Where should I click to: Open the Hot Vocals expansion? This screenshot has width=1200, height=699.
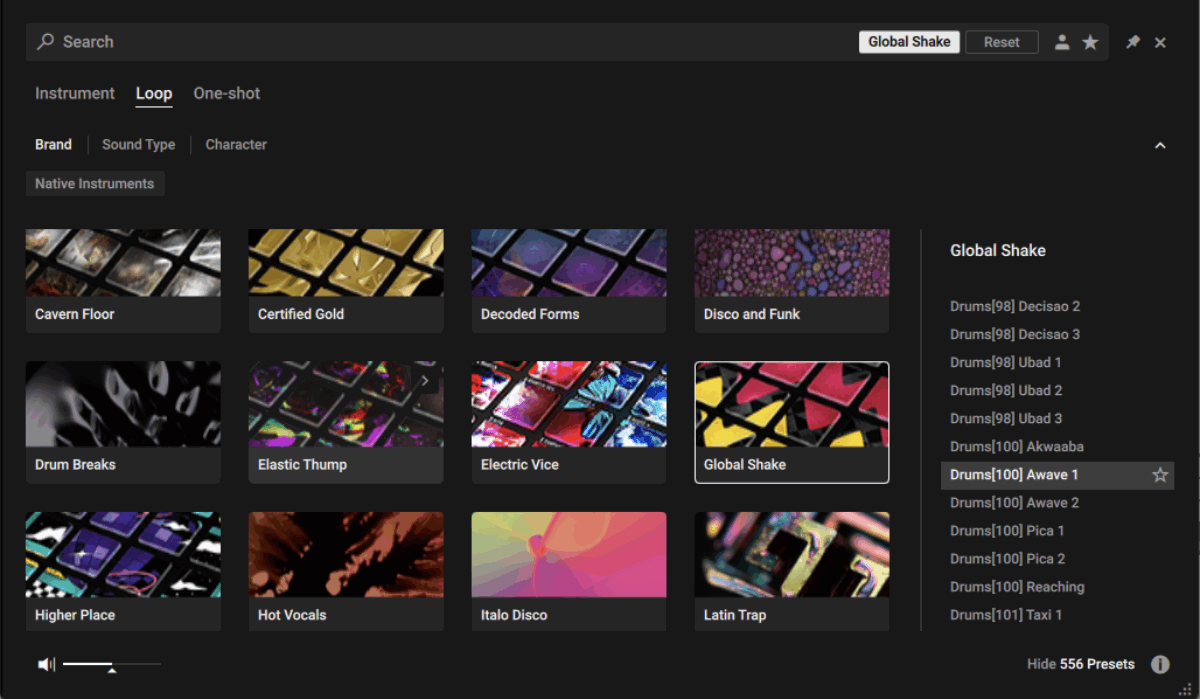(346, 572)
